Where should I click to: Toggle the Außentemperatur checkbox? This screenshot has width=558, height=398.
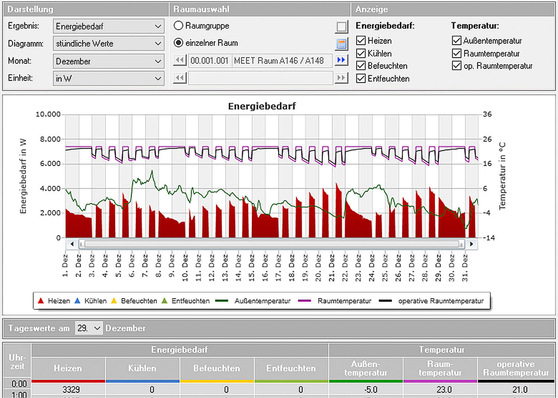tap(457, 40)
